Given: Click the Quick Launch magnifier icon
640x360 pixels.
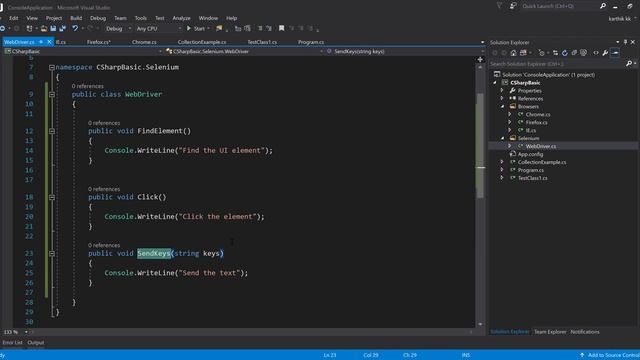Looking at the screenshot, I should 603,6.
